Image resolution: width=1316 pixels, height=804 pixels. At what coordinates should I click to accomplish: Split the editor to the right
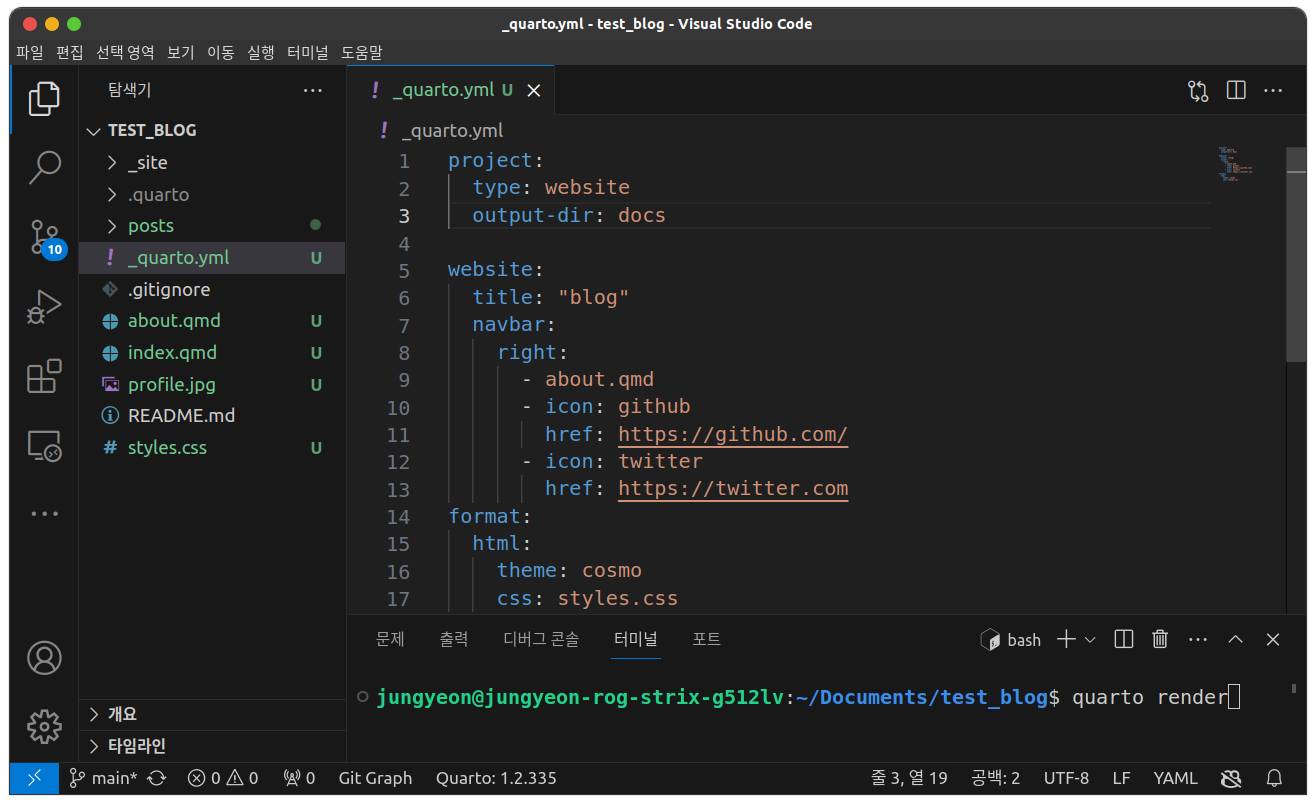[x=1236, y=90]
